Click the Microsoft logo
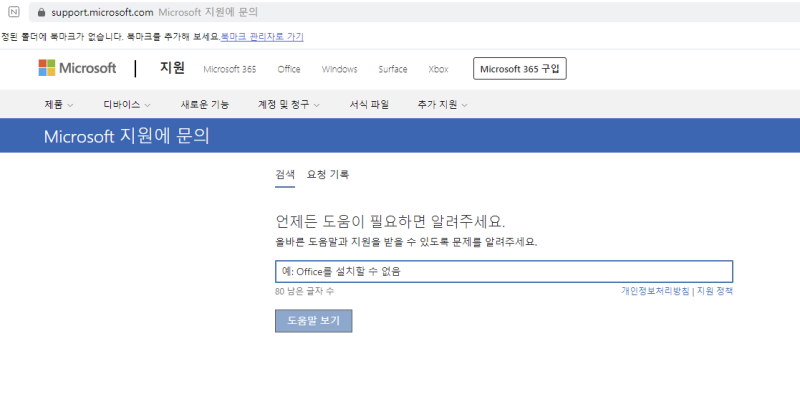Screen dimensions: 800x417 pos(78,68)
